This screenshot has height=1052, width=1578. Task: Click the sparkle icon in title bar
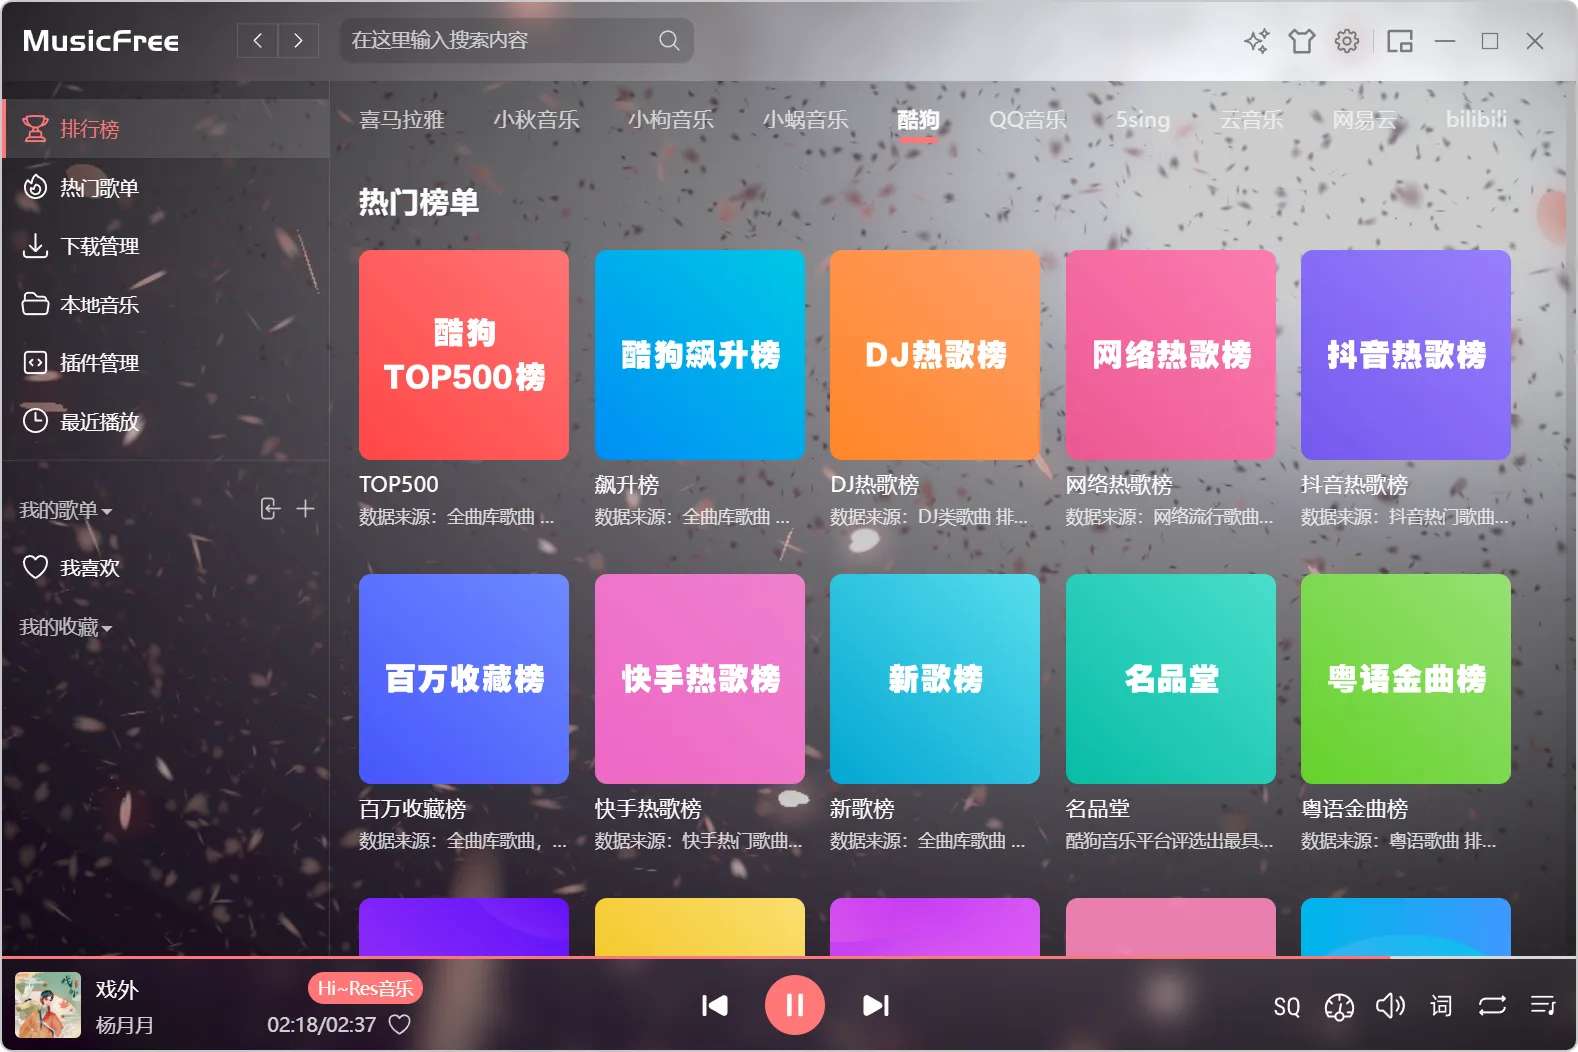point(1256,41)
